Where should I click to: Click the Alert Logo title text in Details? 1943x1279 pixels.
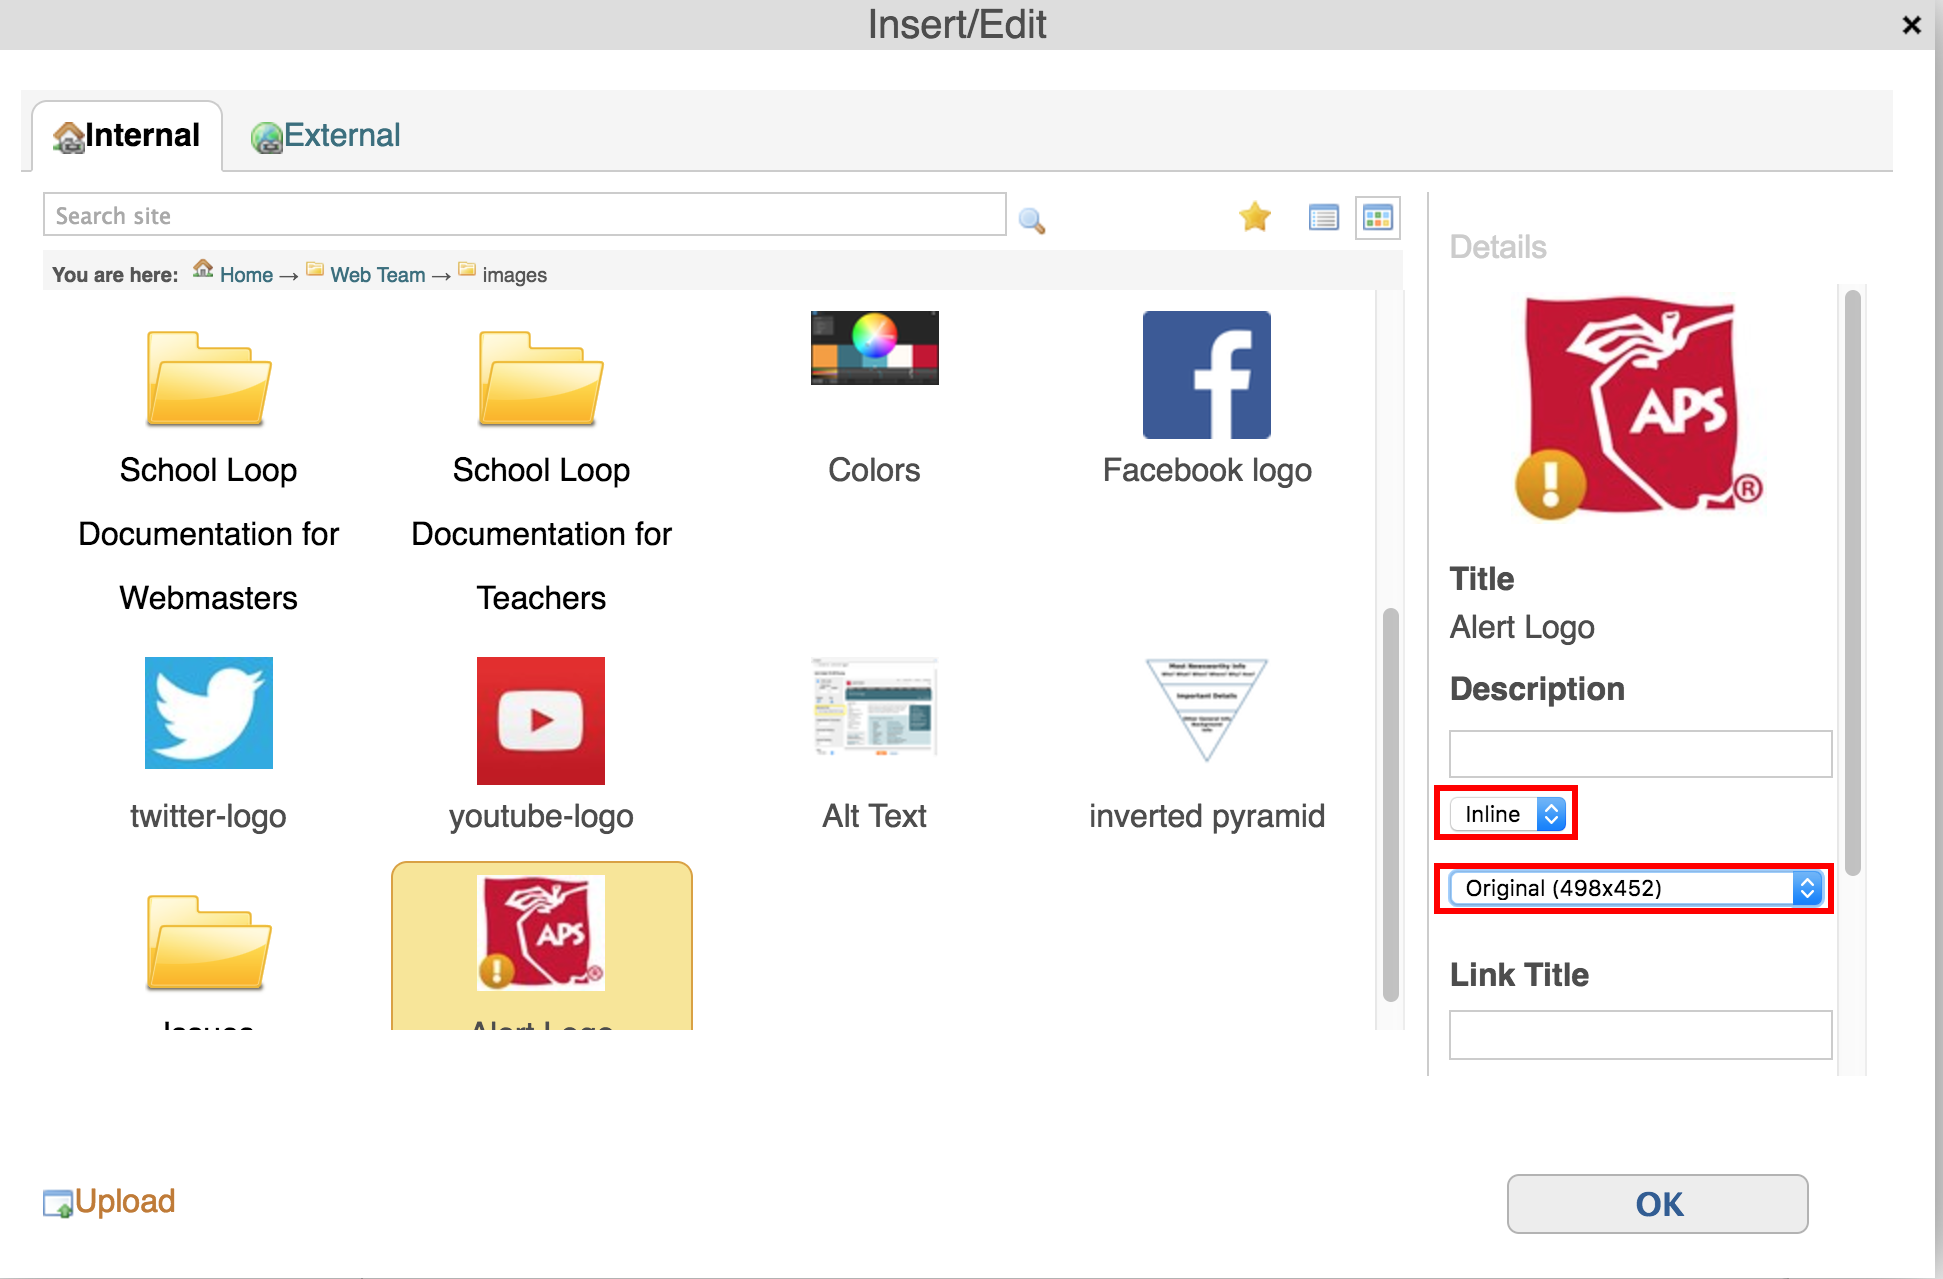(1522, 627)
